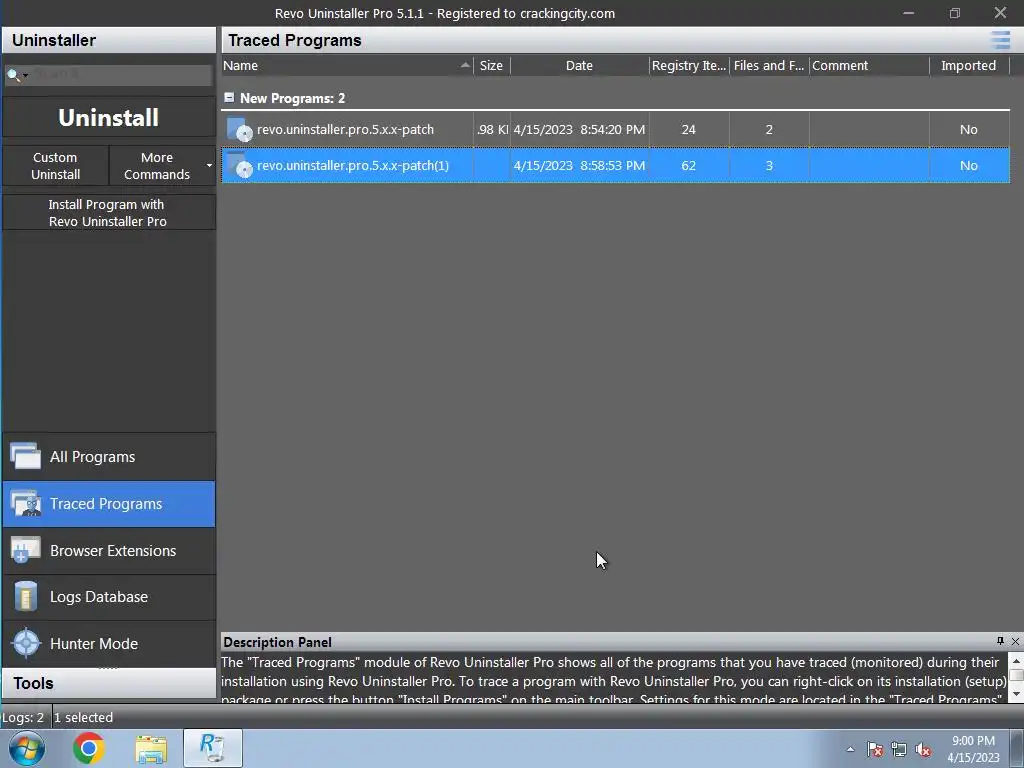
Task: Click Install Program with Revo Uninstaller Pro
Action: click(108, 213)
